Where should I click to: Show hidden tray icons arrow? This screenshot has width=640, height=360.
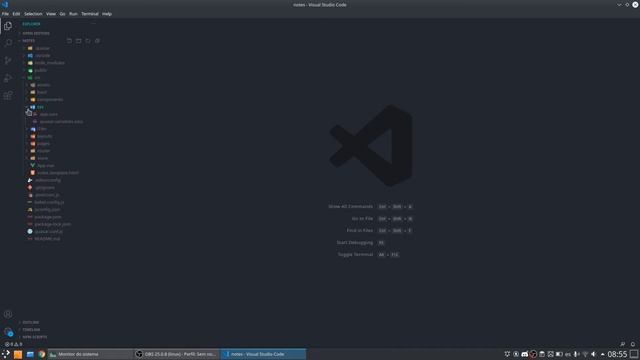point(602,354)
